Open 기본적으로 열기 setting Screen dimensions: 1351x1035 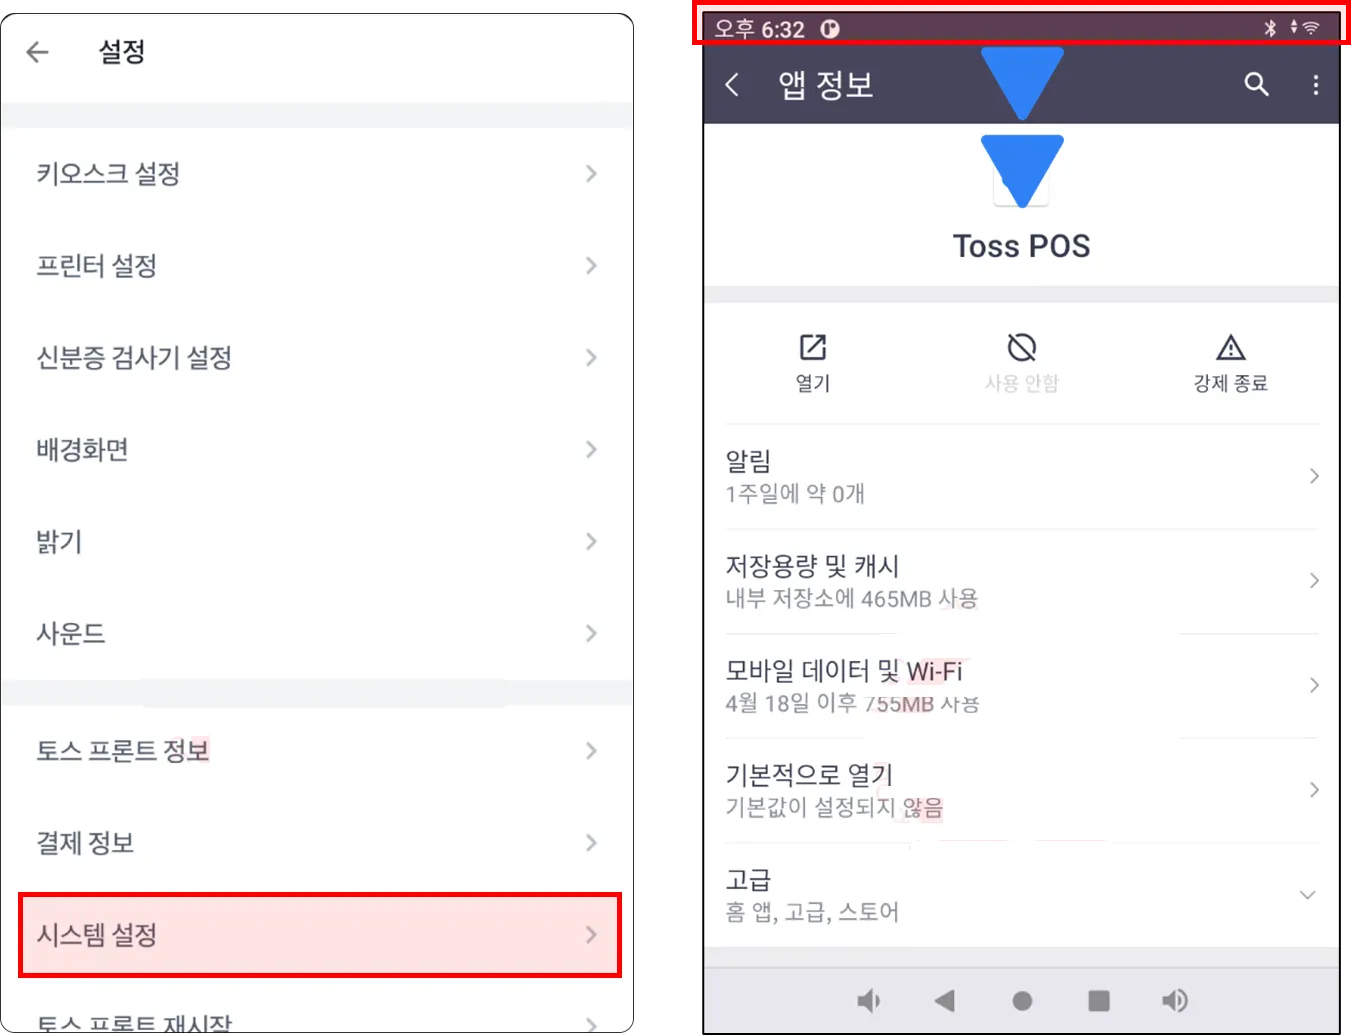[1022, 790]
